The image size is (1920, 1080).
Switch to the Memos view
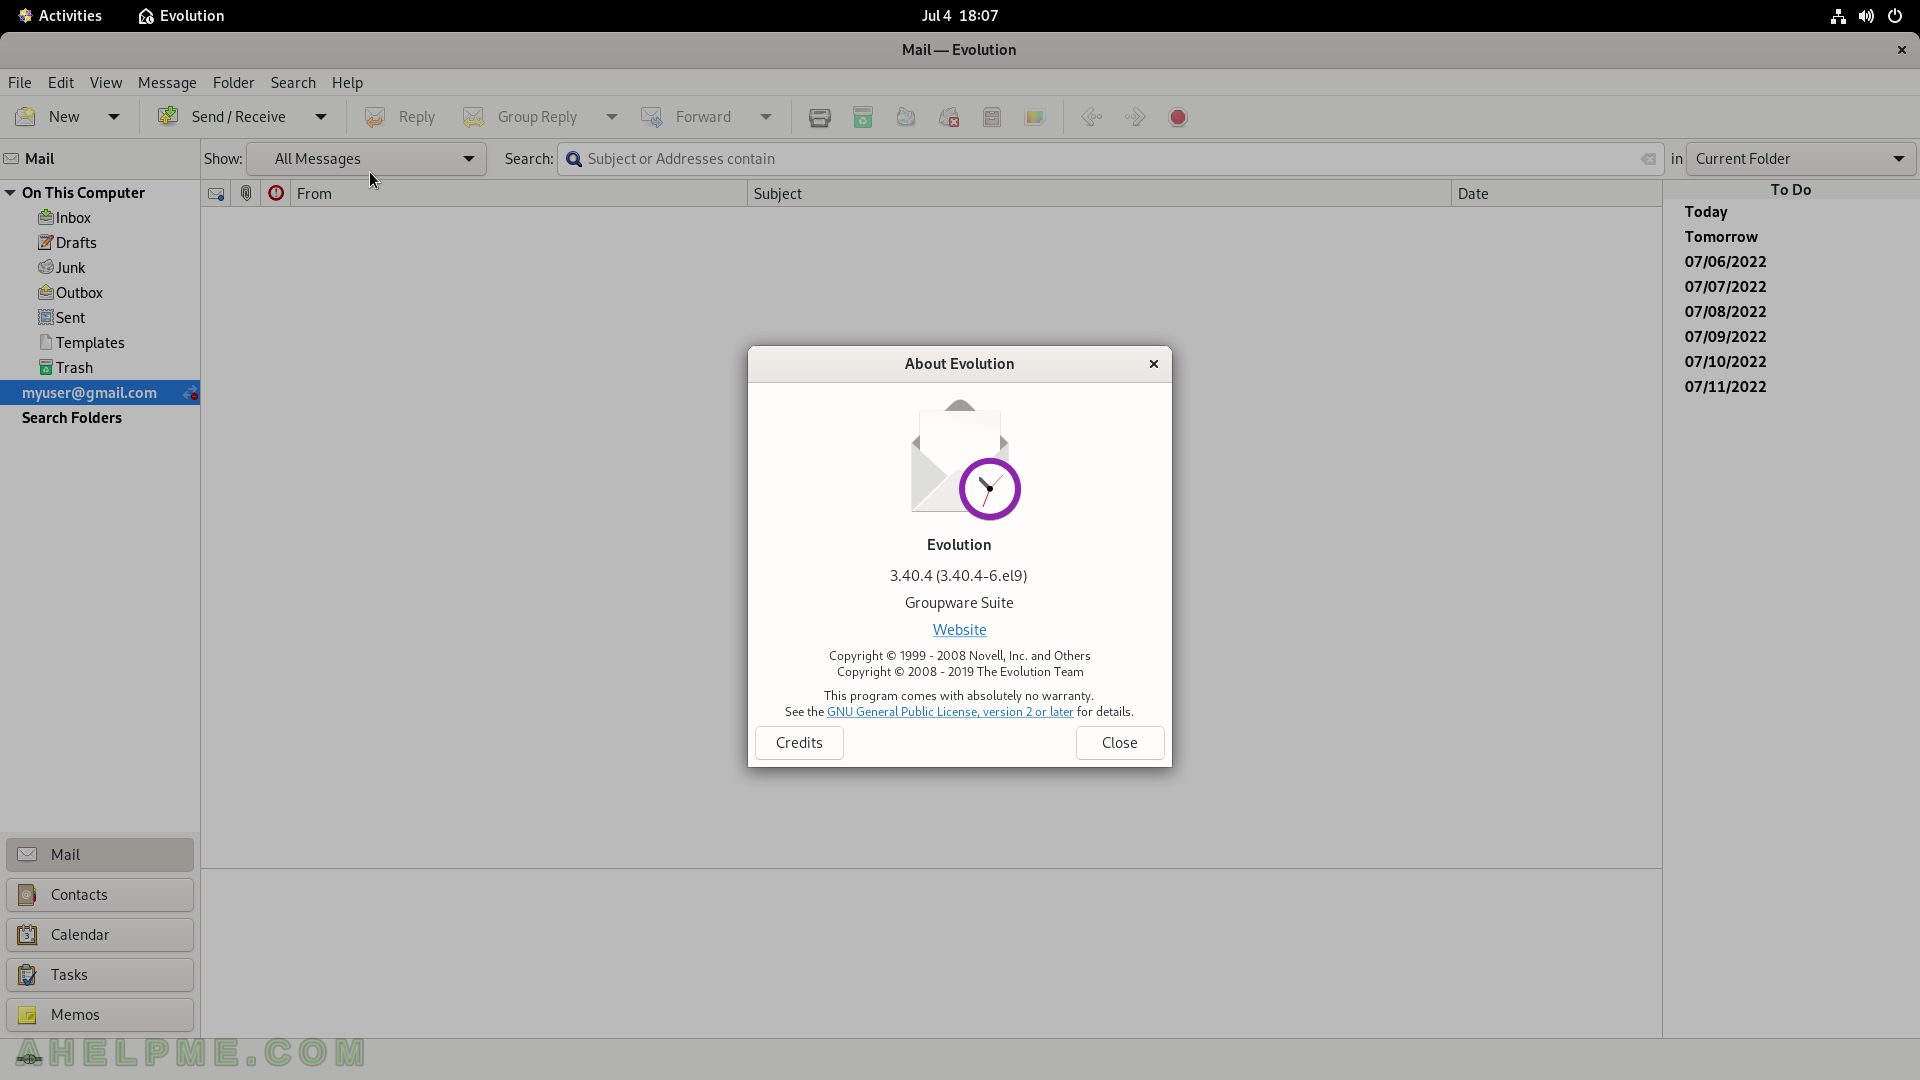100,1015
